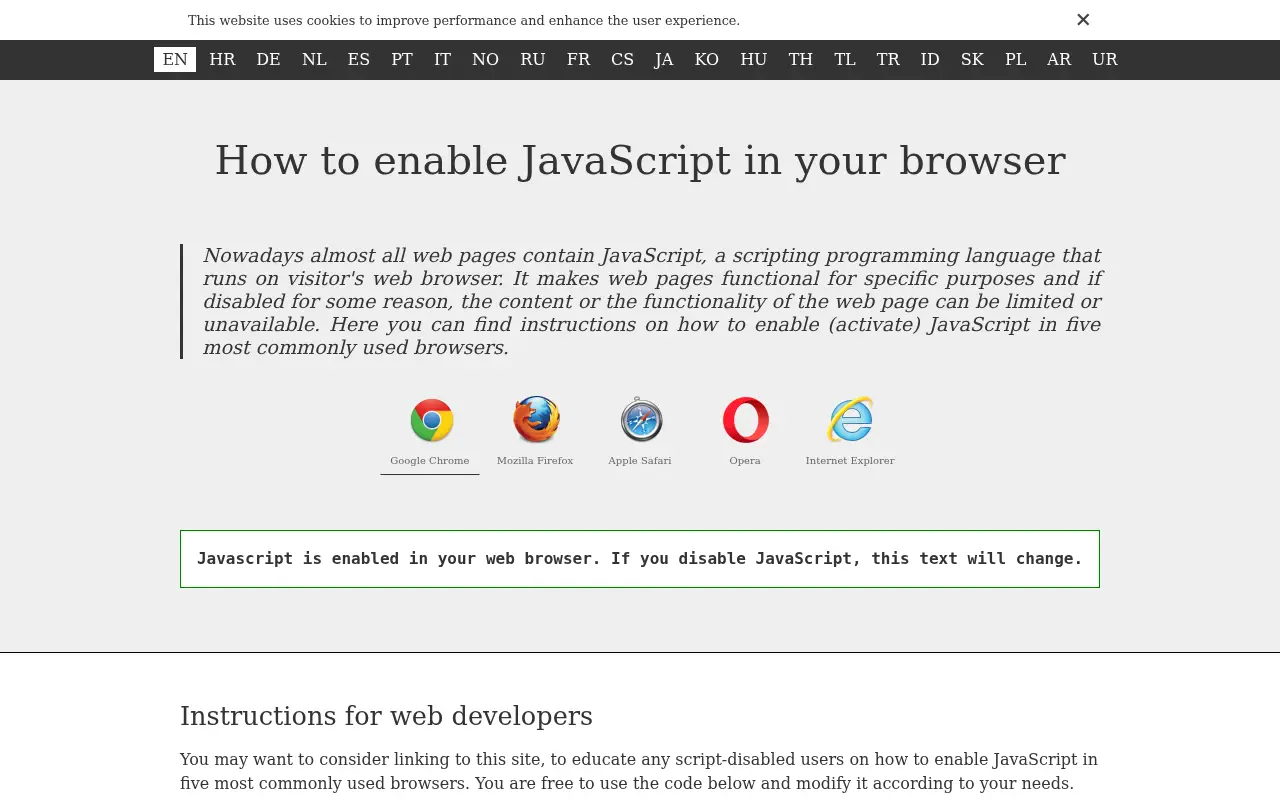
Task: Select the EN language tab
Action: (175, 59)
